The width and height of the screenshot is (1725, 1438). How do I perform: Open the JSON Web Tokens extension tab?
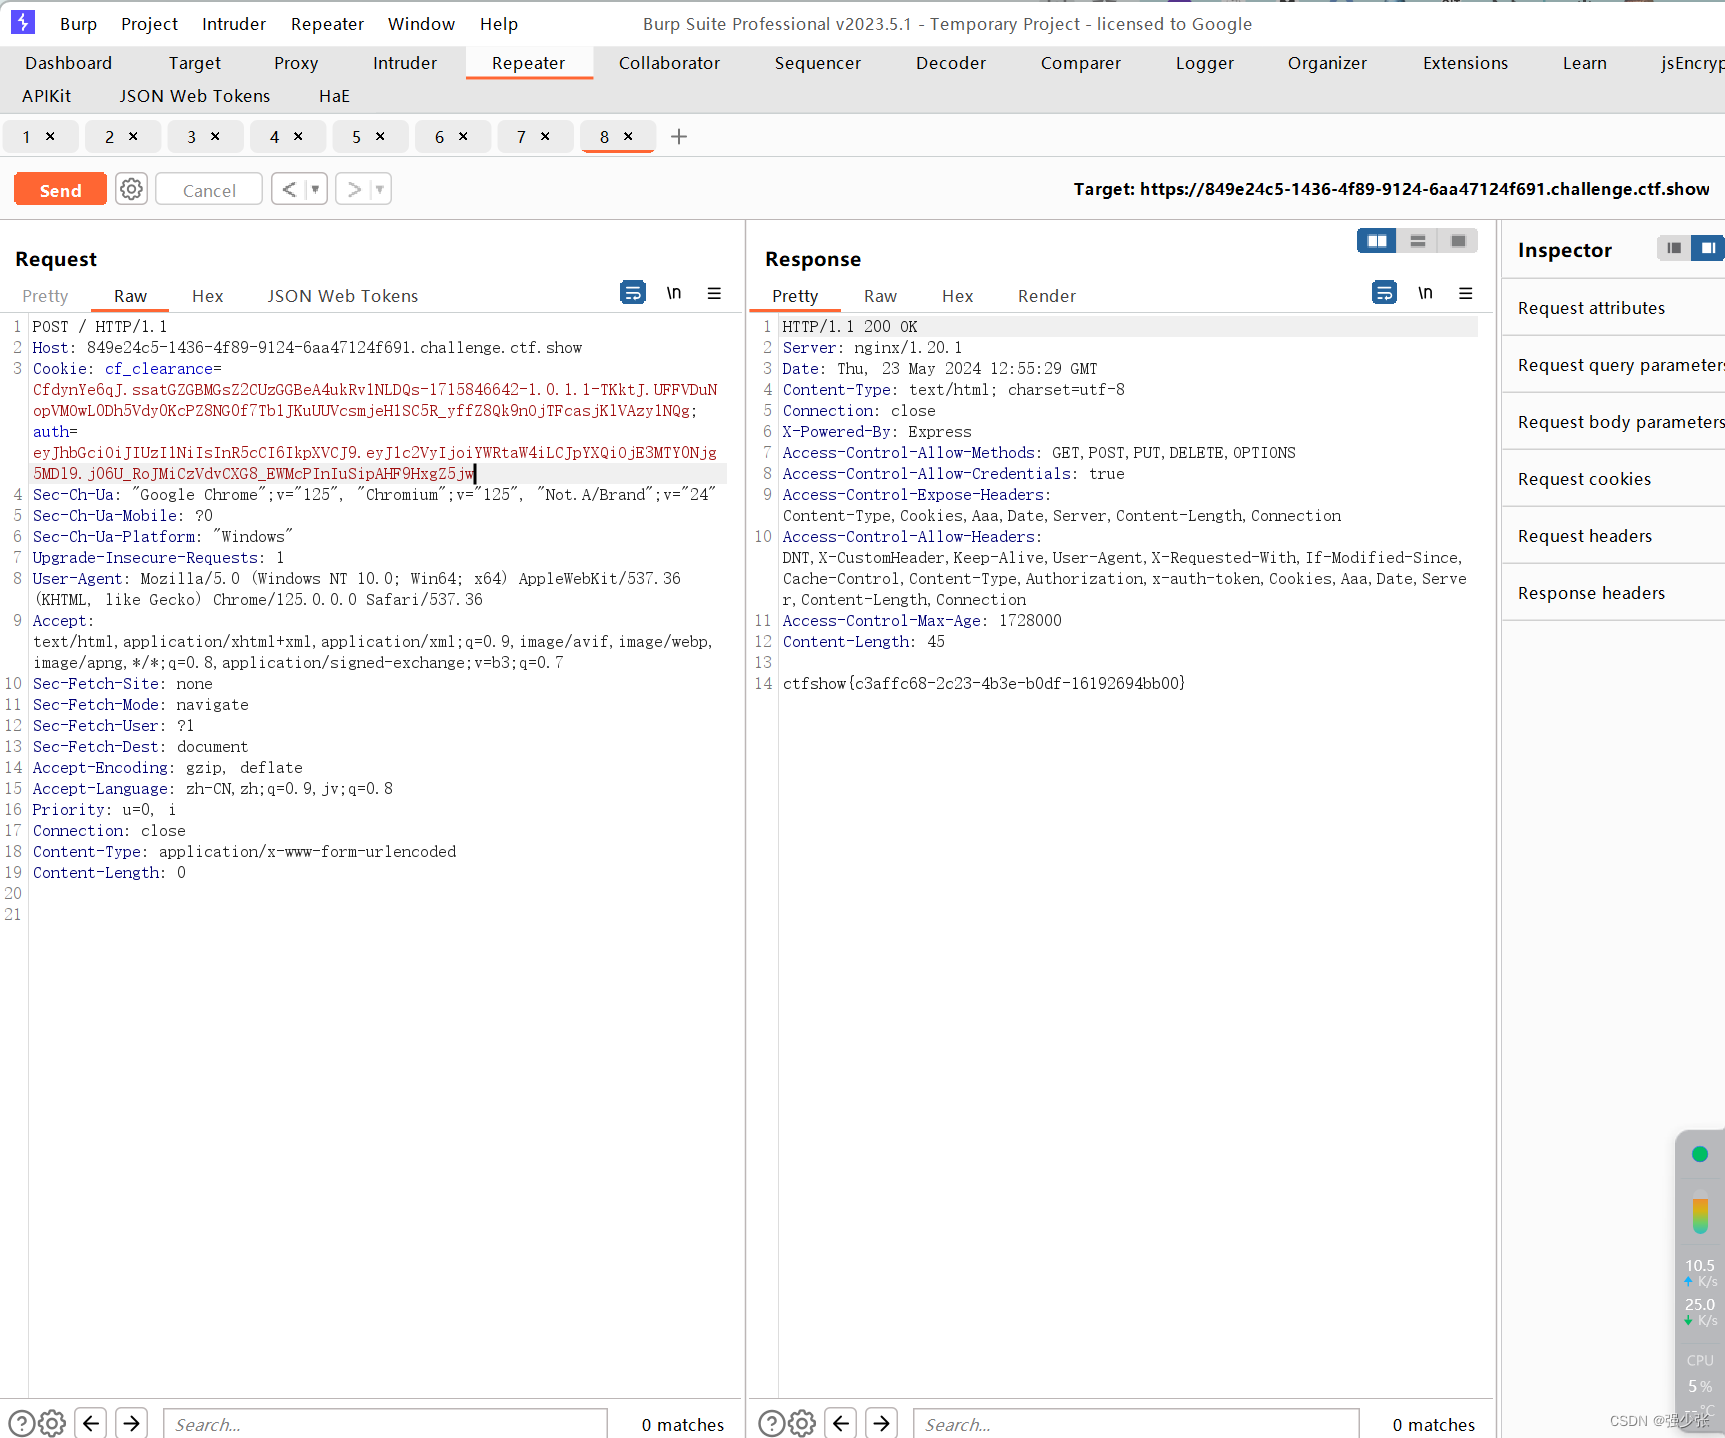(195, 96)
